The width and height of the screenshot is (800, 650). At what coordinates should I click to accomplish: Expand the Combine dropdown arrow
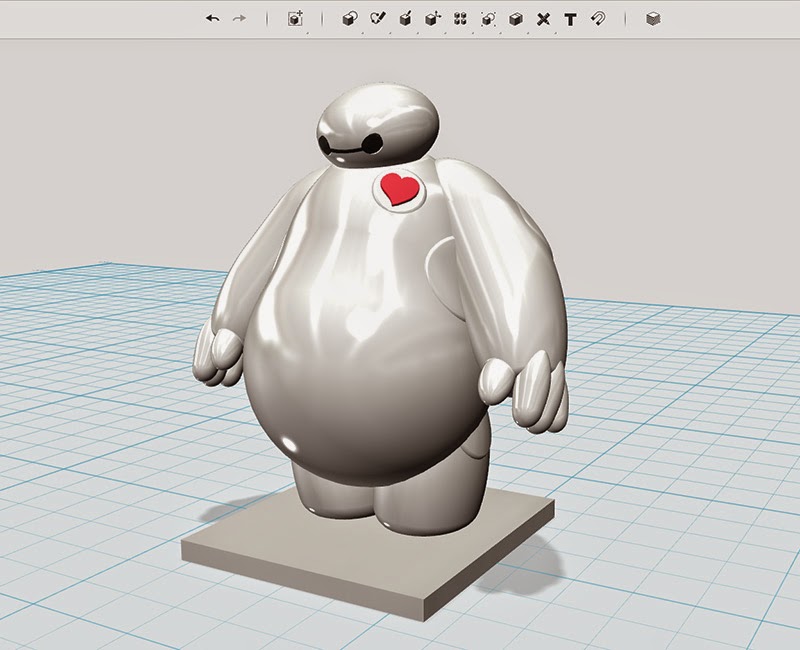(528, 33)
